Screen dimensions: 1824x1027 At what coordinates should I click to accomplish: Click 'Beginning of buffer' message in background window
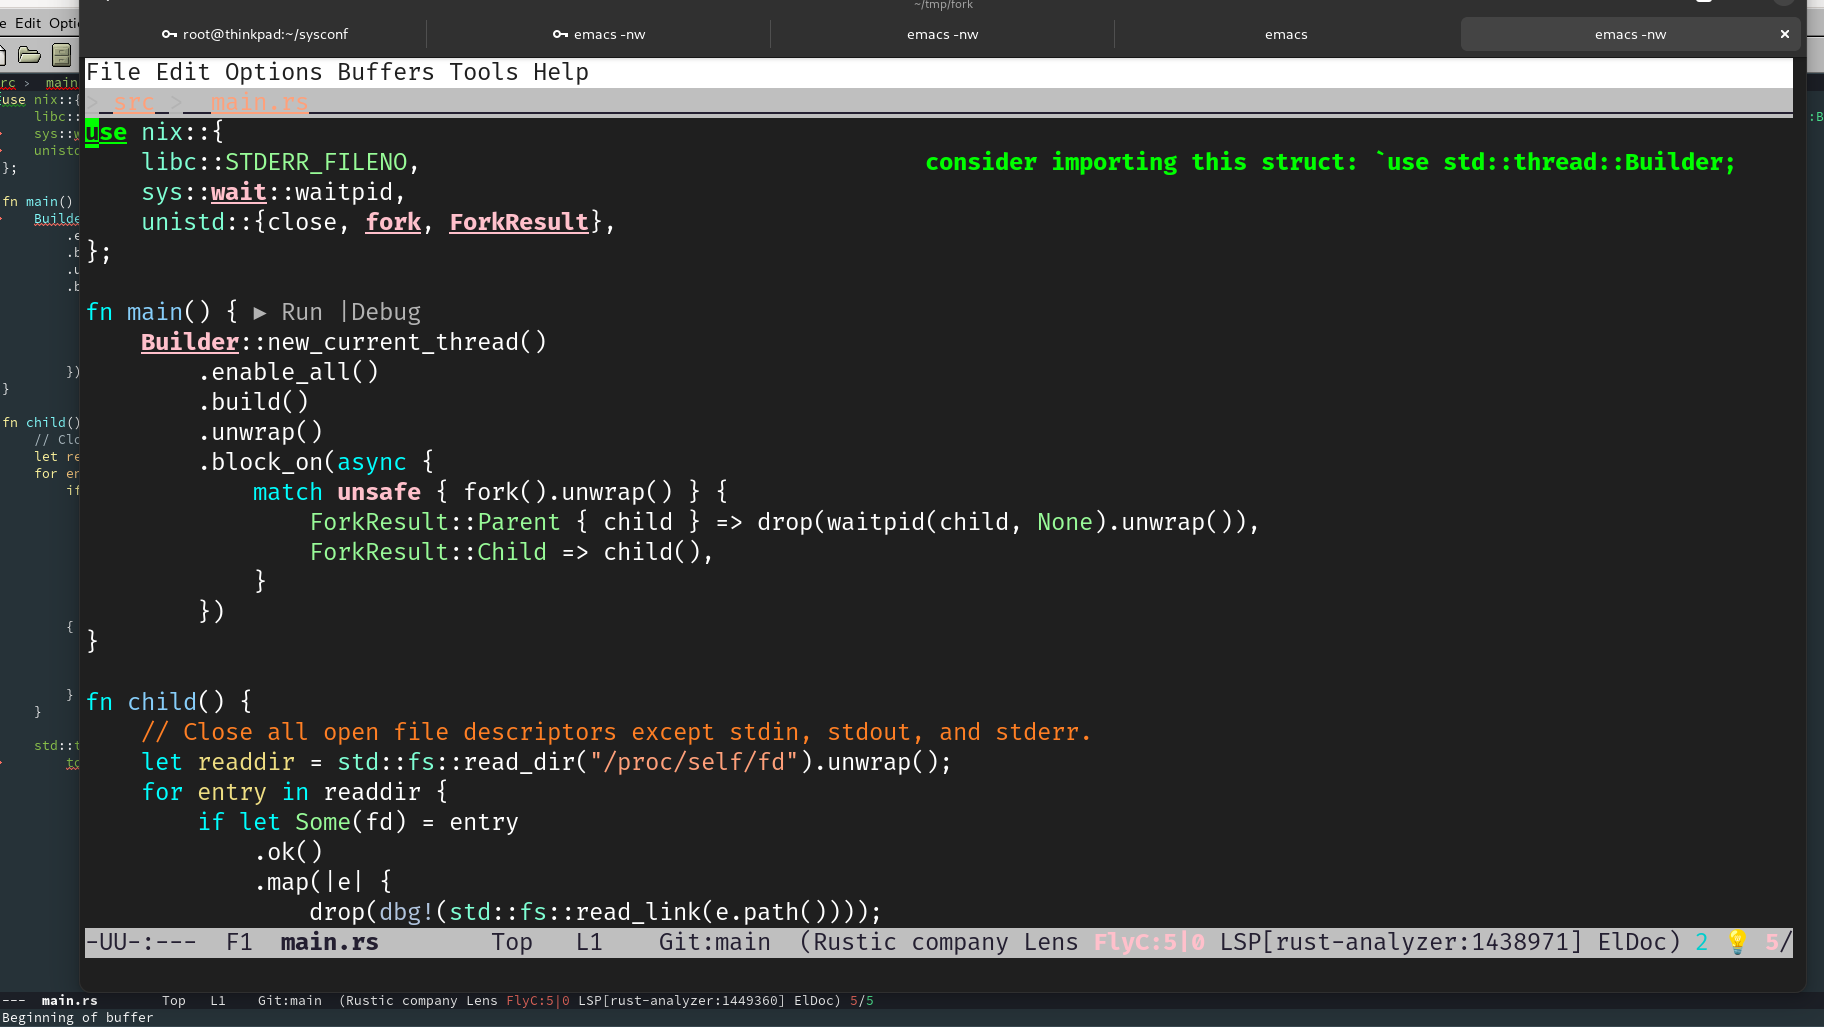click(78, 1017)
